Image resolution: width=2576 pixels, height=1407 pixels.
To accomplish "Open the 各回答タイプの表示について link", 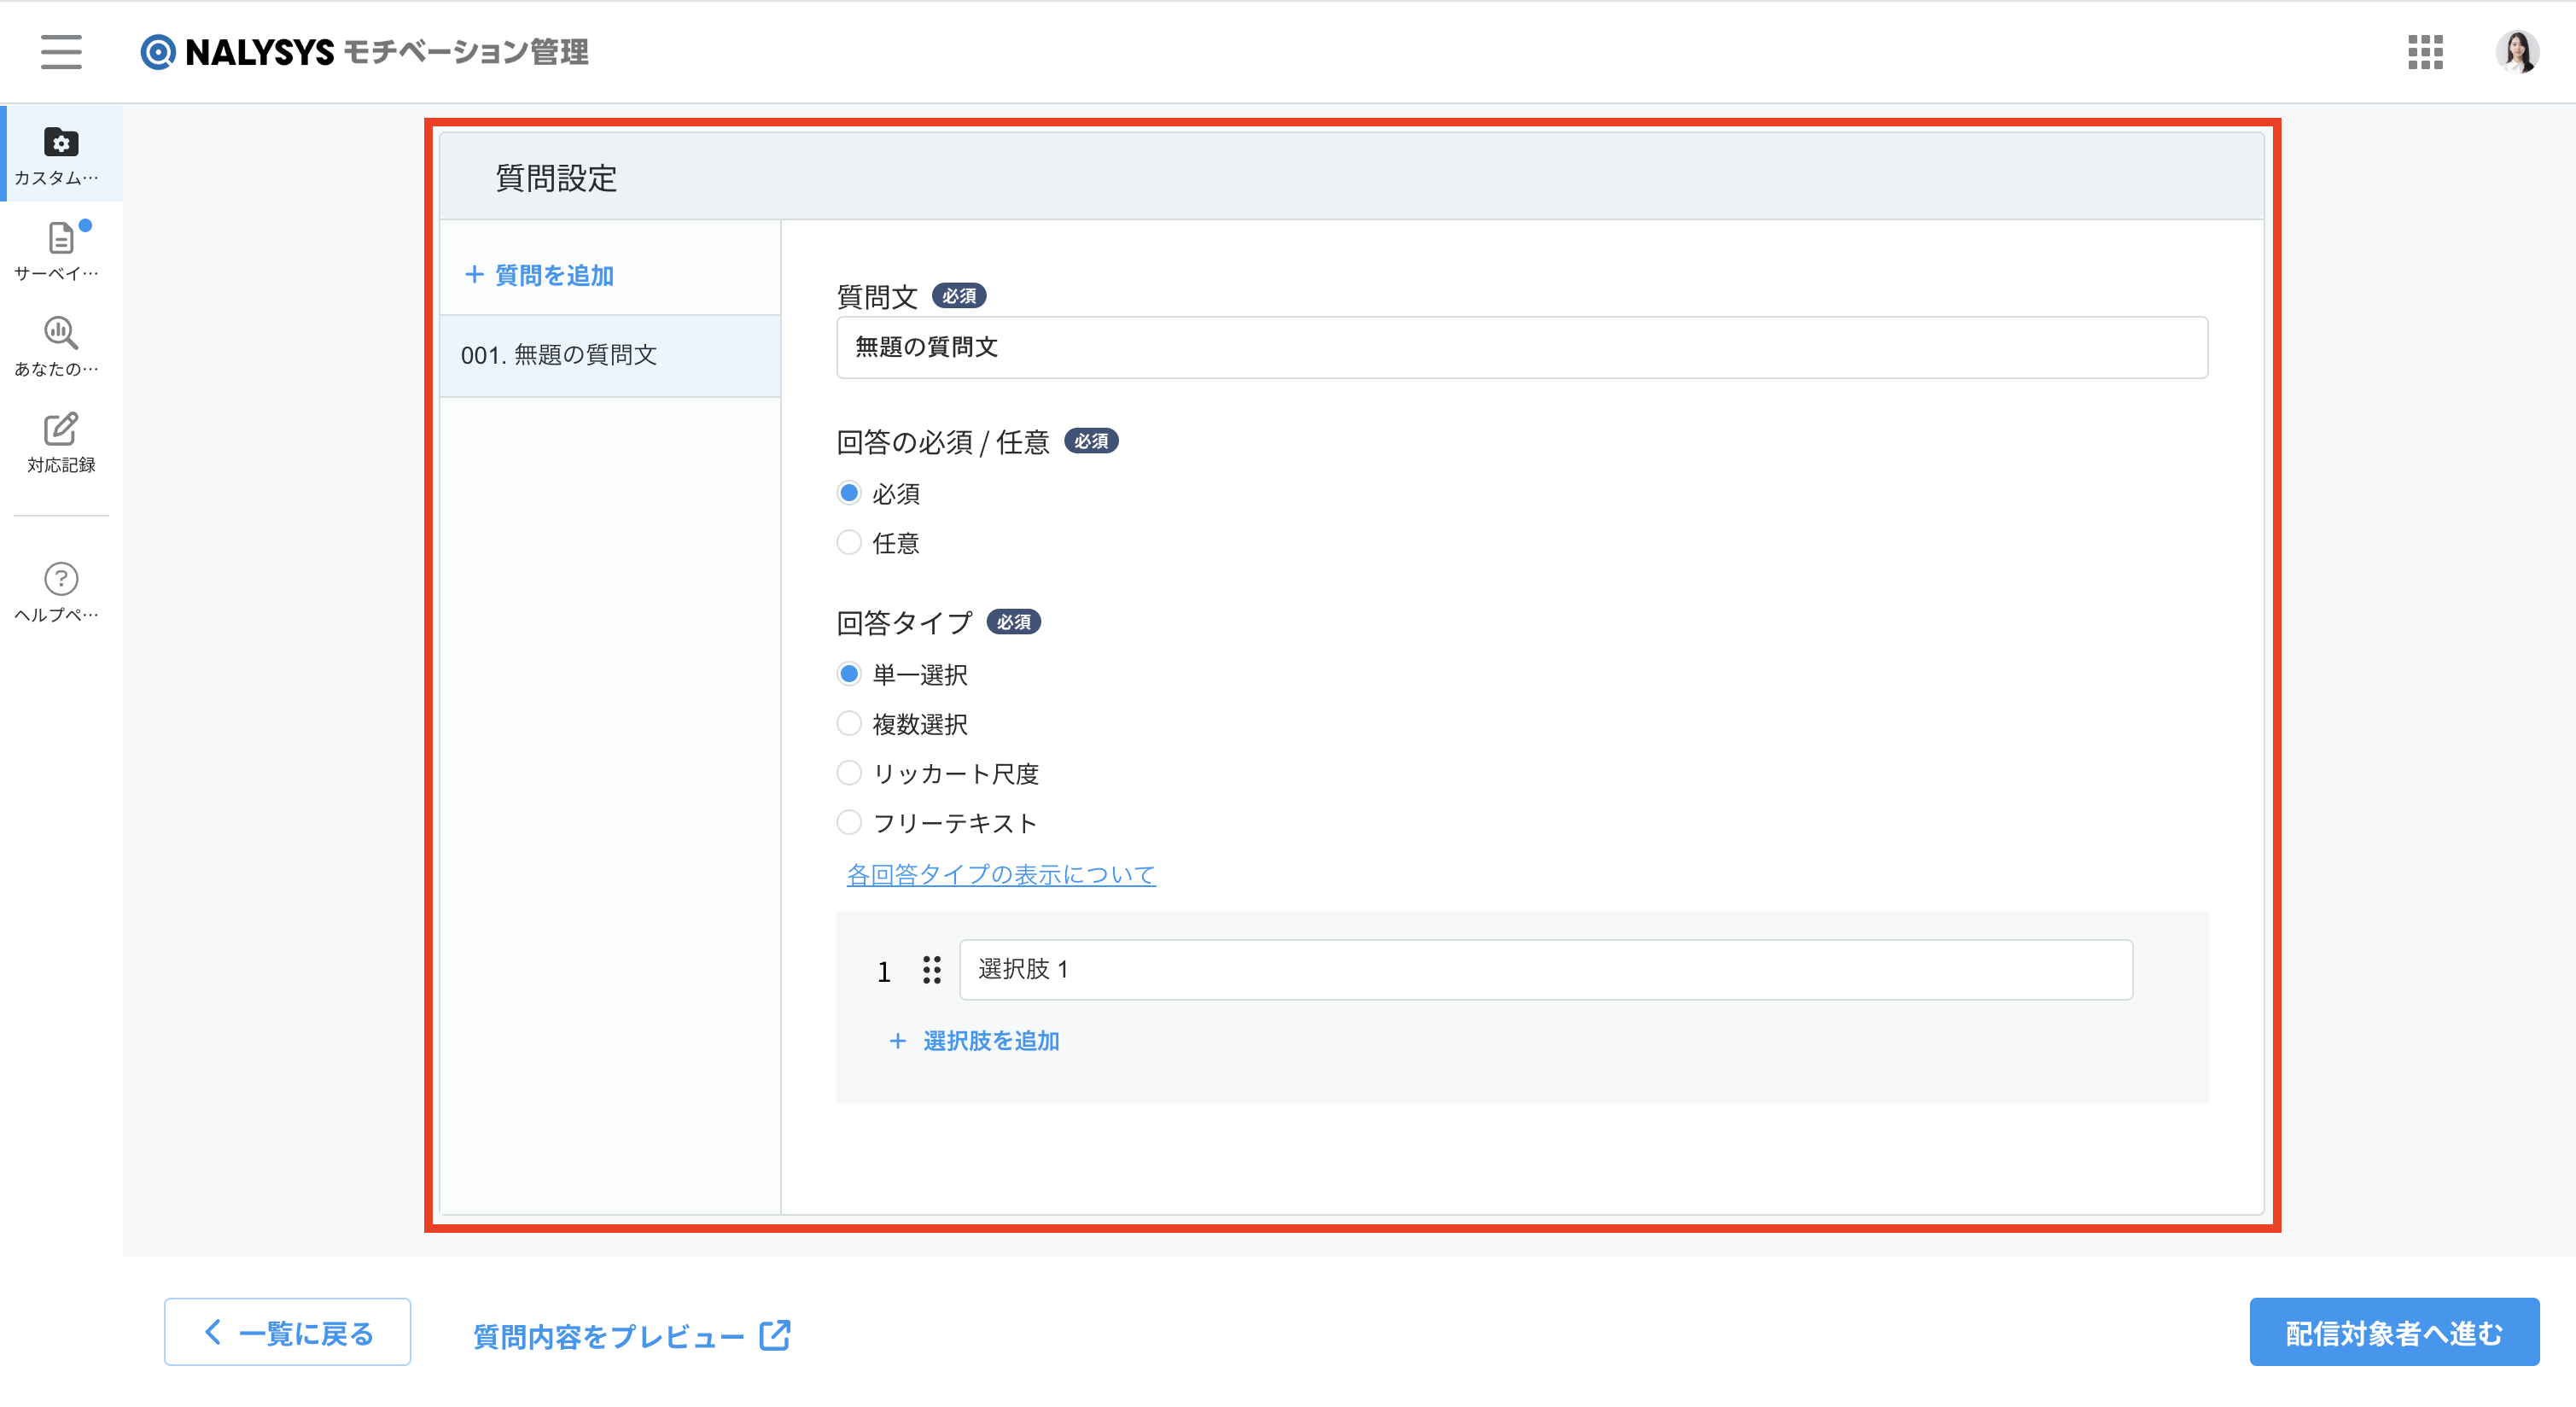I will (x=1001, y=875).
